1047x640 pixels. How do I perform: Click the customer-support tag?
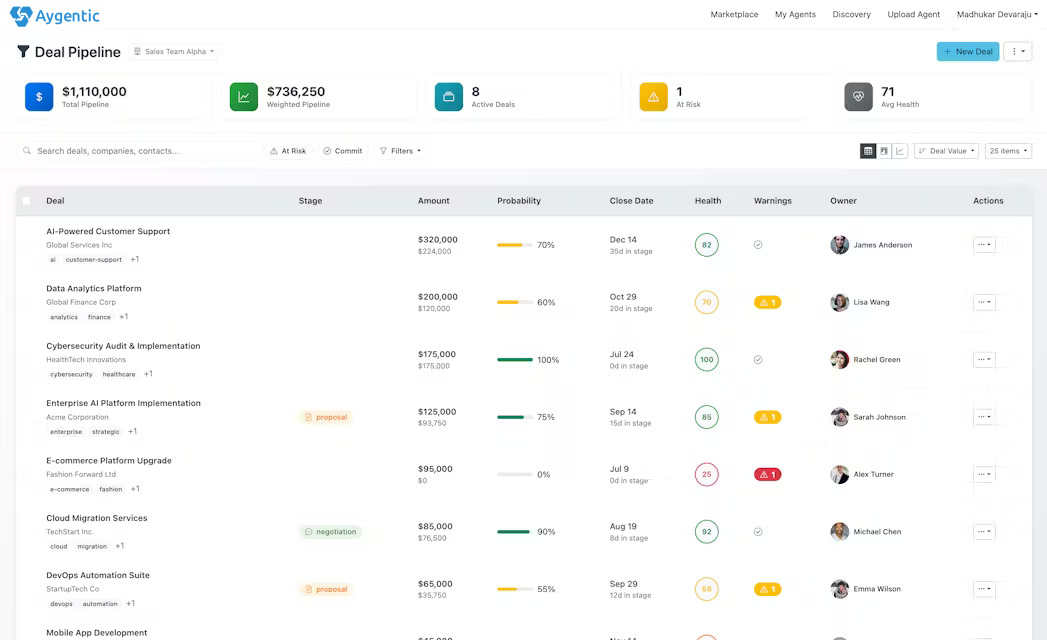(x=93, y=259)
